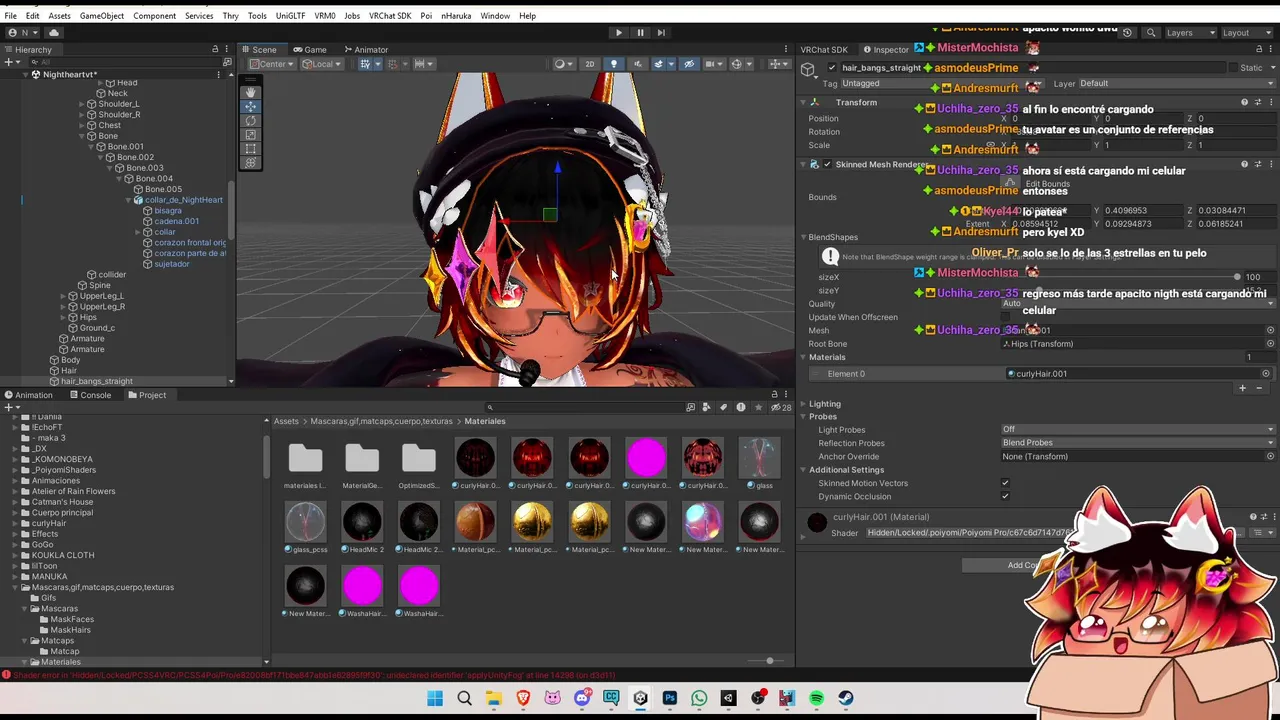Screen dimensions: 1280x720
Task: Switch to the Animator tab
Action: tap(365, 49)
